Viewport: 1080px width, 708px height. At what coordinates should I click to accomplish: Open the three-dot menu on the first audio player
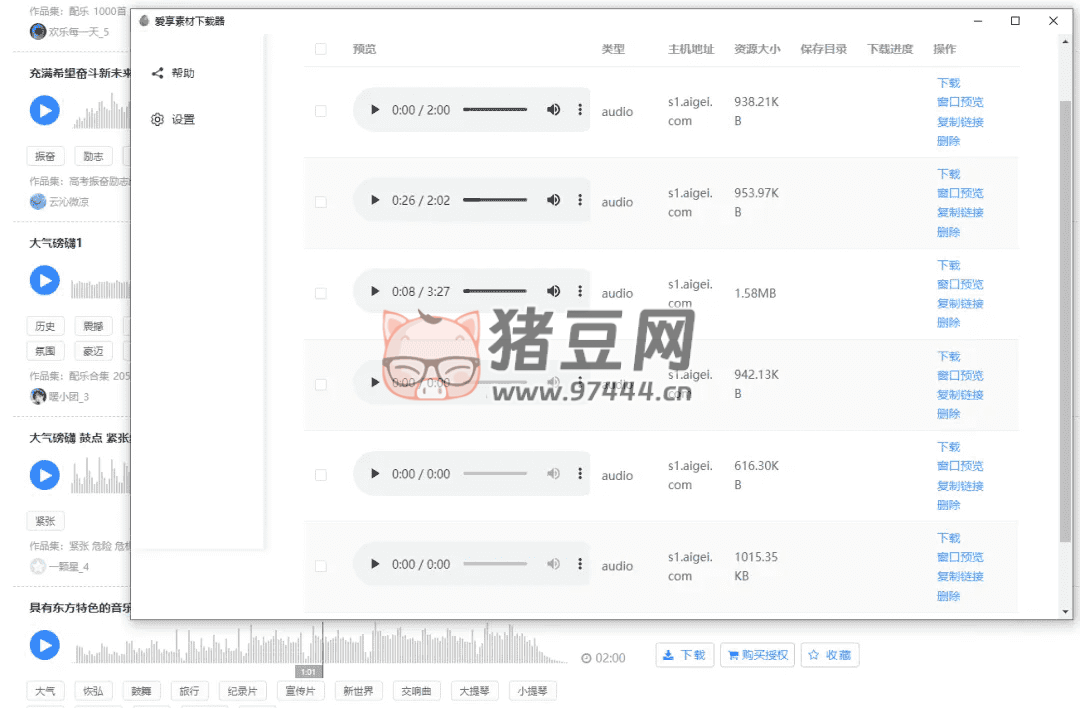(580, 110)
